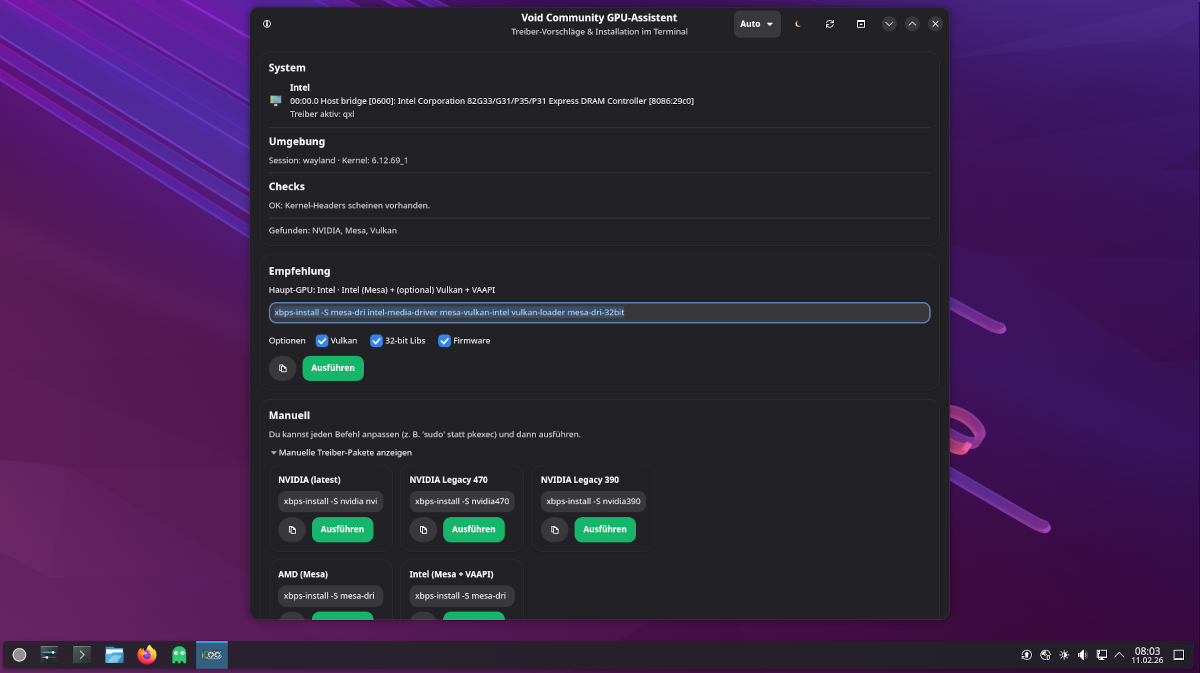Copy the recommended Intel install command
Screen dimensions: 1200x673
click(x=283, y=368)
